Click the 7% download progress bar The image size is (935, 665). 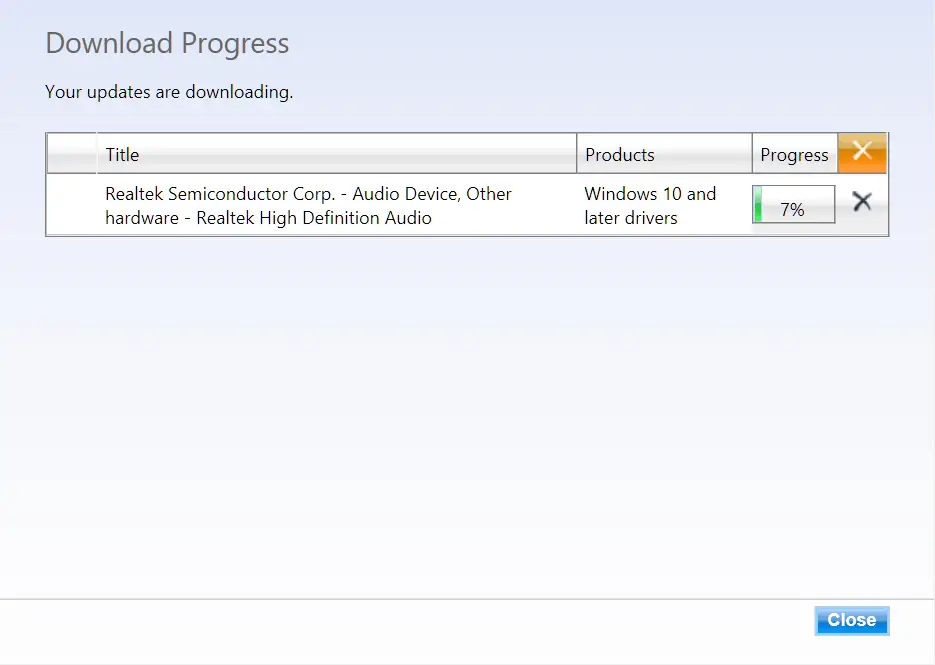pyautogui.click(x=794, y=204)
